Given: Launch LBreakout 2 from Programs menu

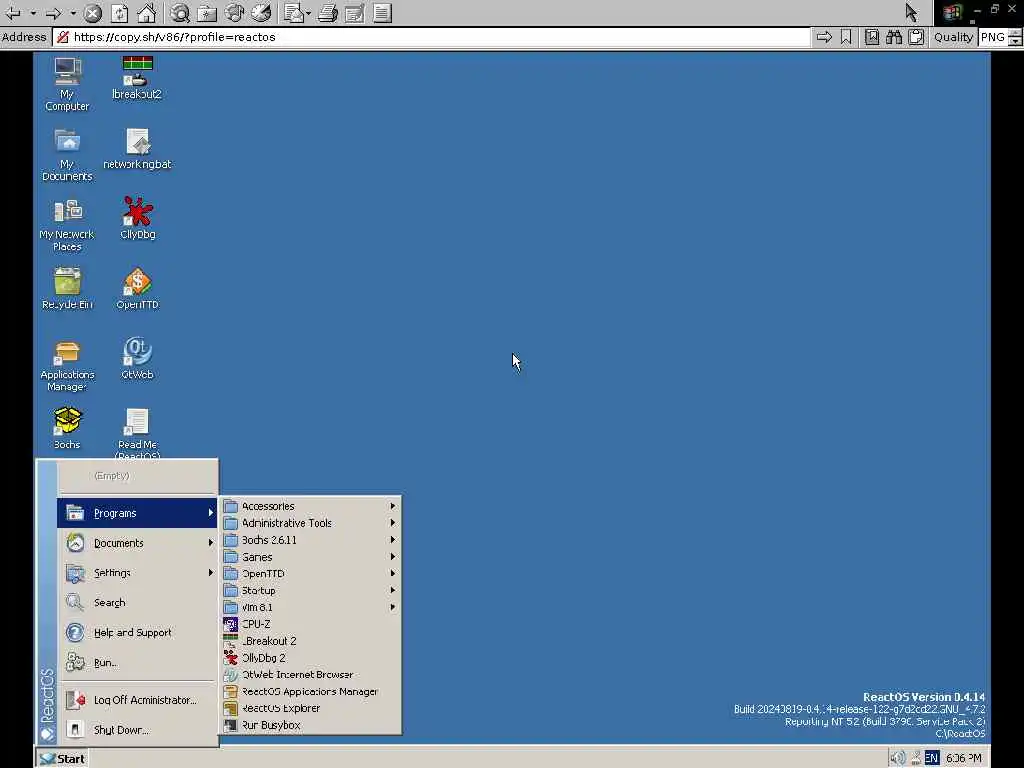Looking at the screenshot, I should tap(310, 641).
